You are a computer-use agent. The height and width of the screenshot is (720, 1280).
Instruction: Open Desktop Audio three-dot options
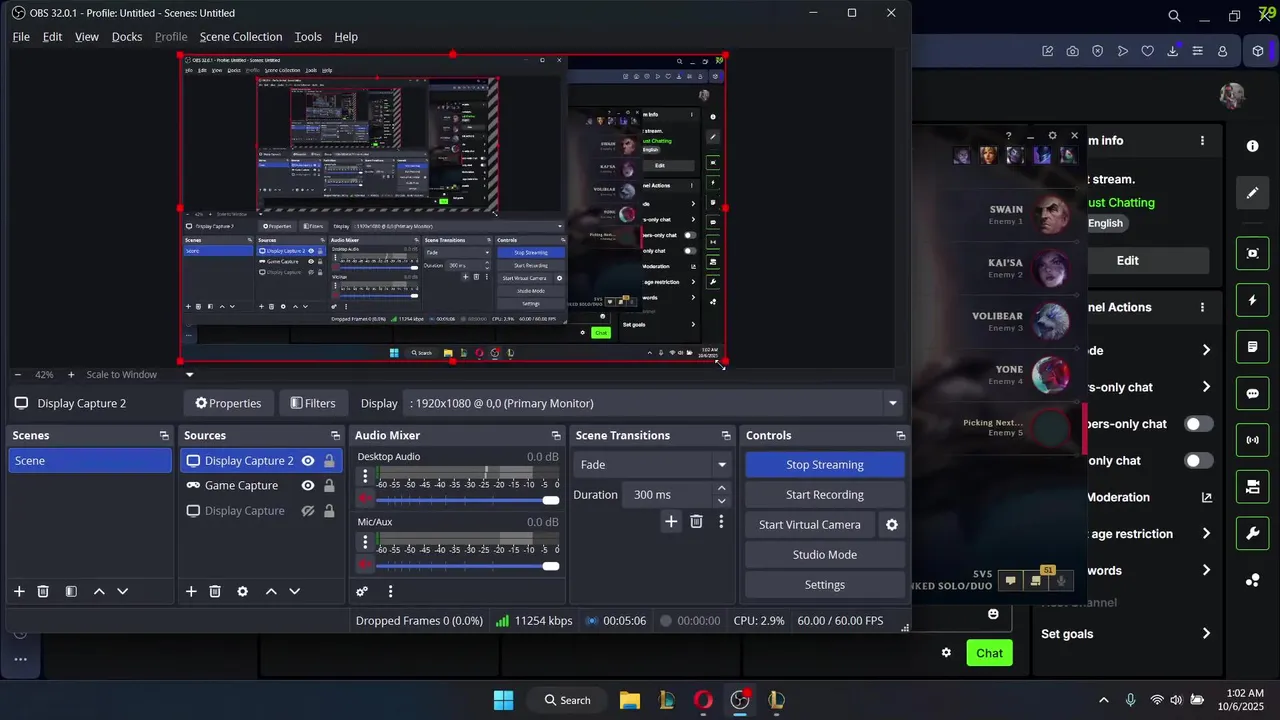point(365,476)
